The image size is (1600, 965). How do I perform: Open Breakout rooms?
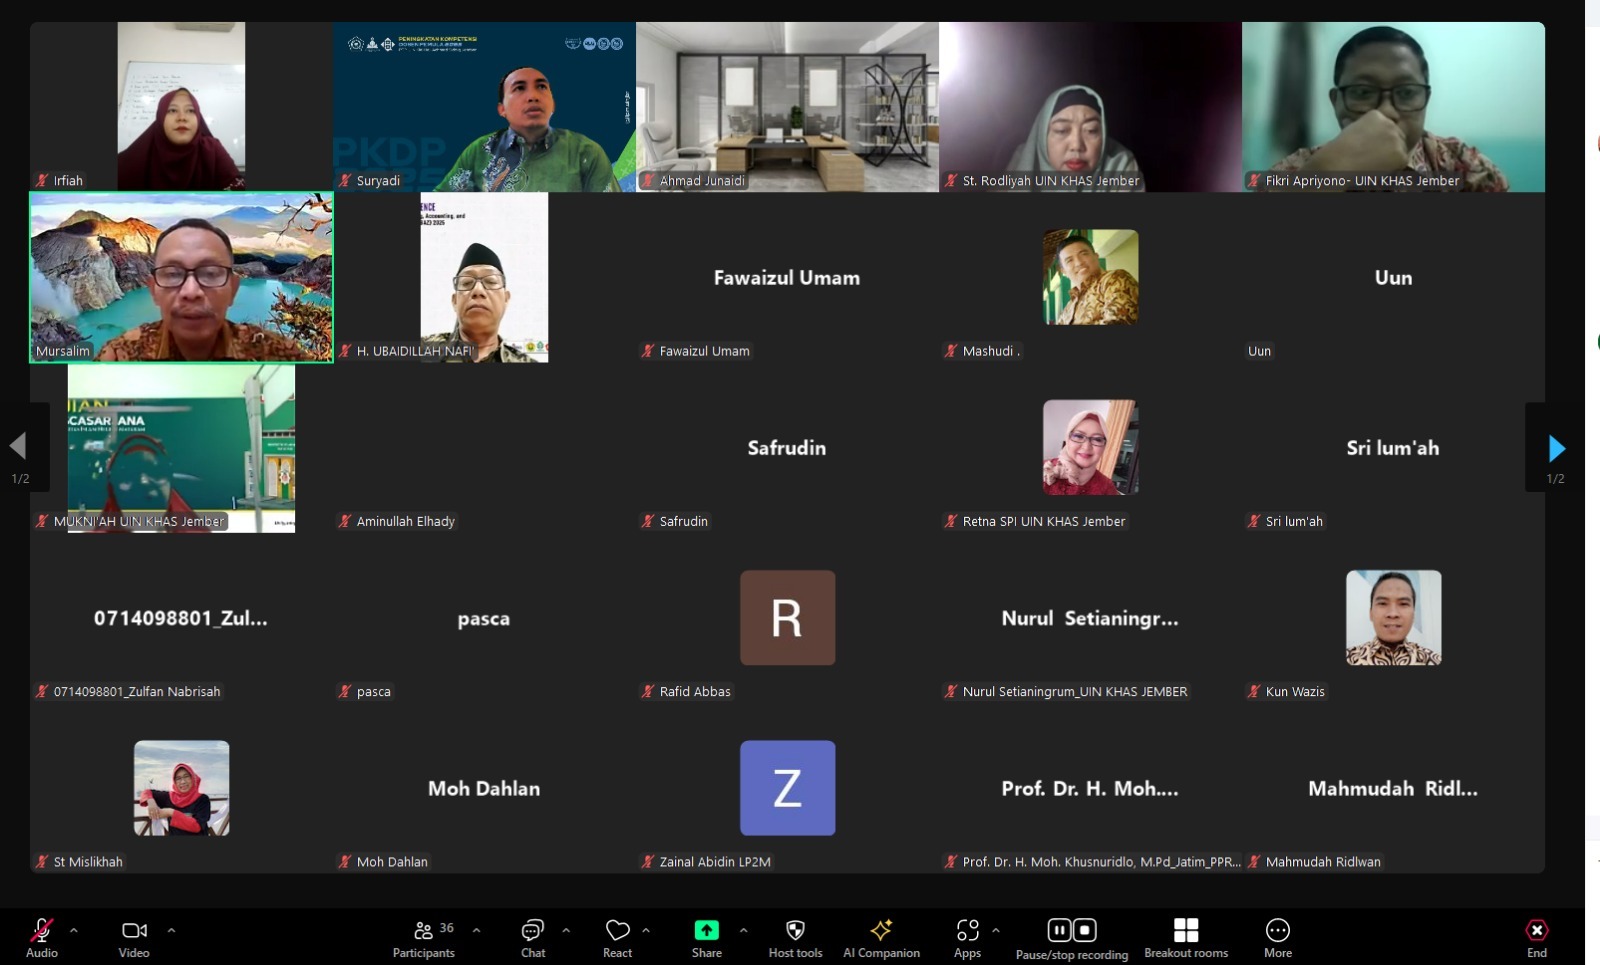tap(1186, 938)
